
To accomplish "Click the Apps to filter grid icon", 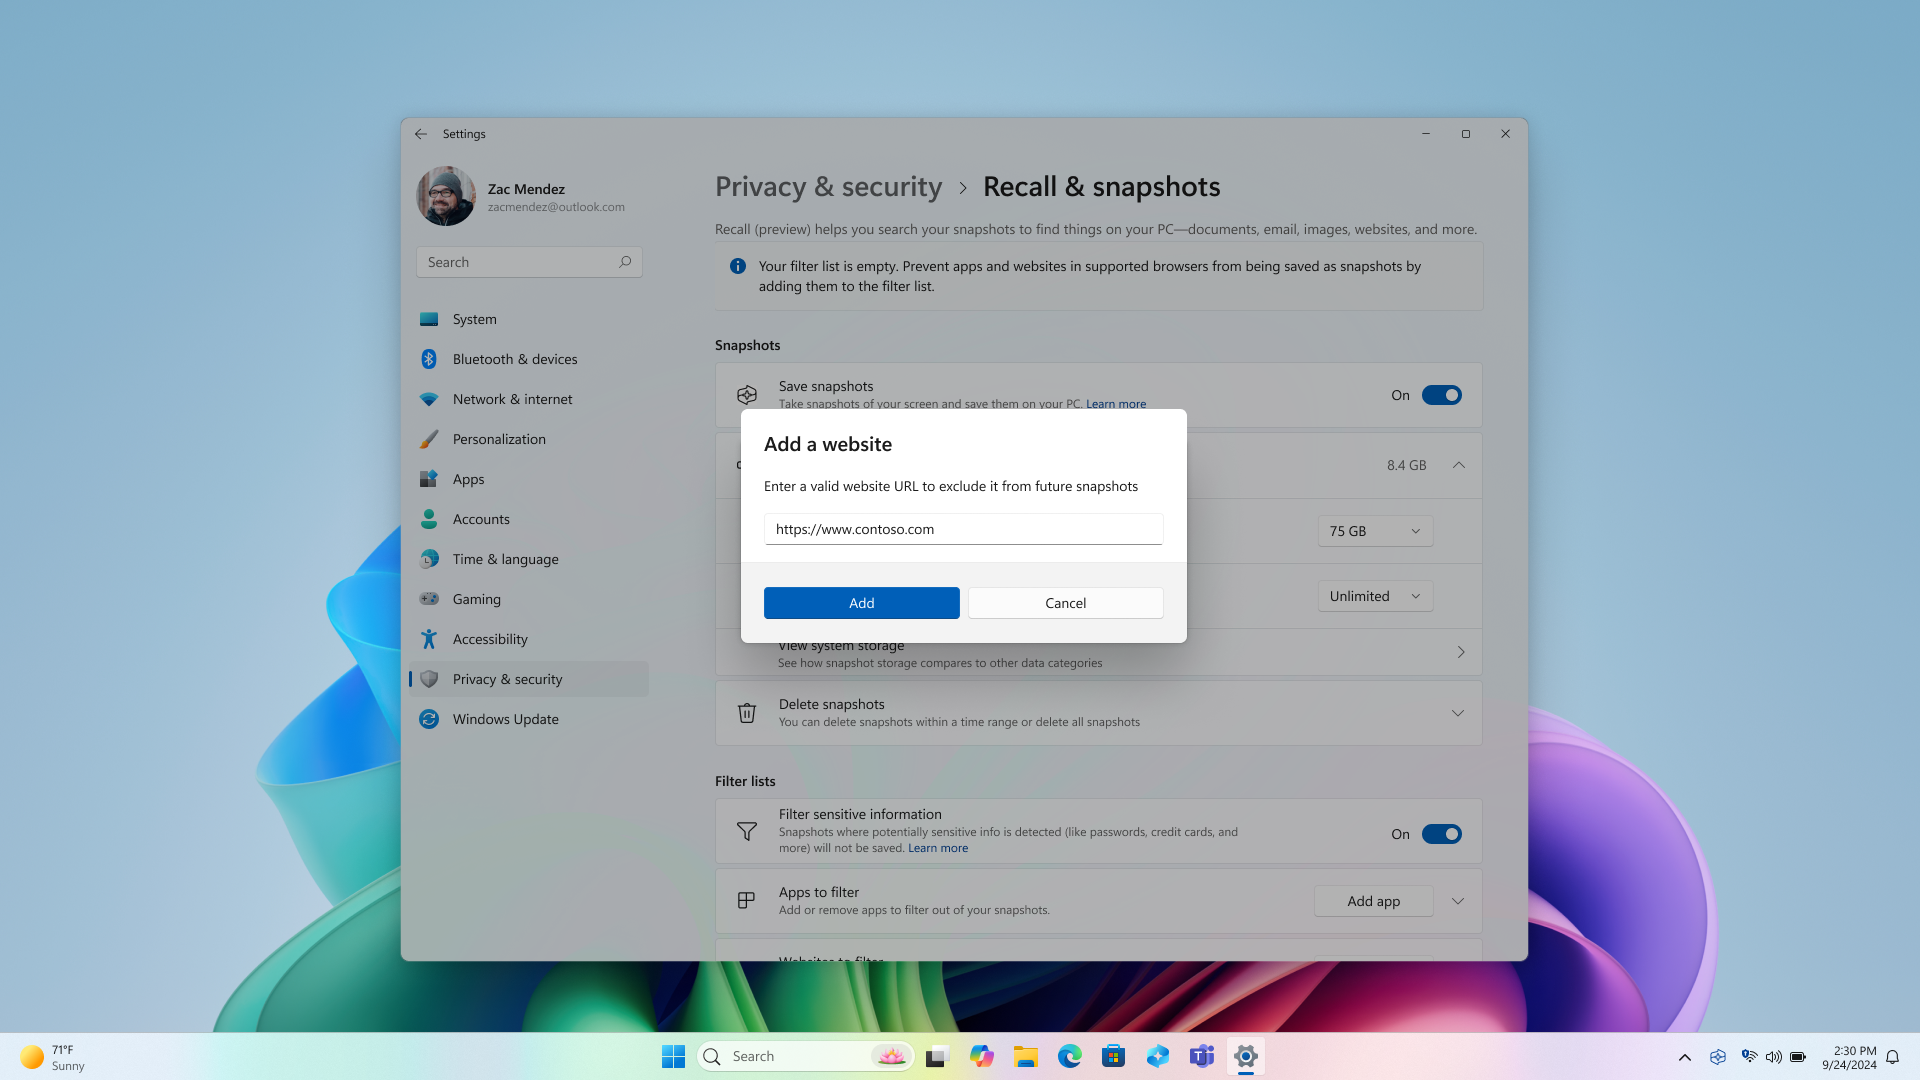I will [x=746, y=901].
